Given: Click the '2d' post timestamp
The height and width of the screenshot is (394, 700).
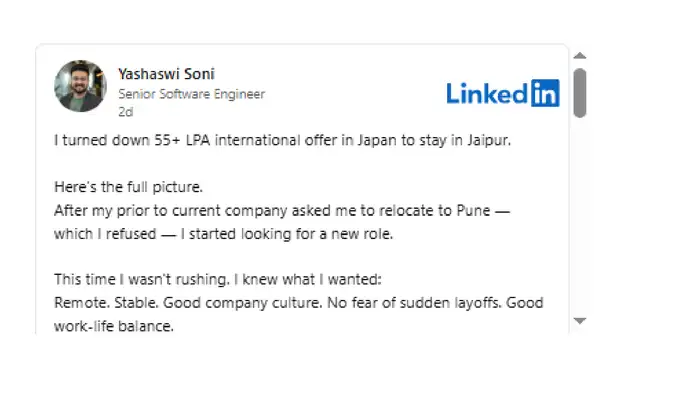Looking at the screenshot, I should point(126,112).
